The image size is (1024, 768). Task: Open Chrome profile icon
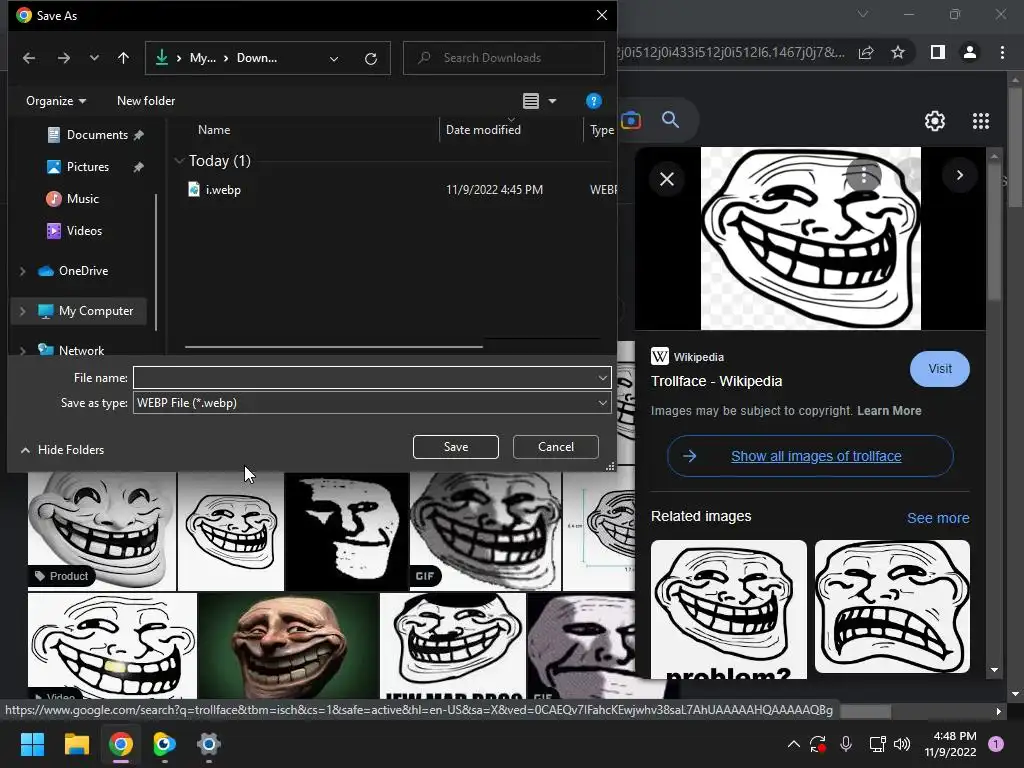[970, 52]
